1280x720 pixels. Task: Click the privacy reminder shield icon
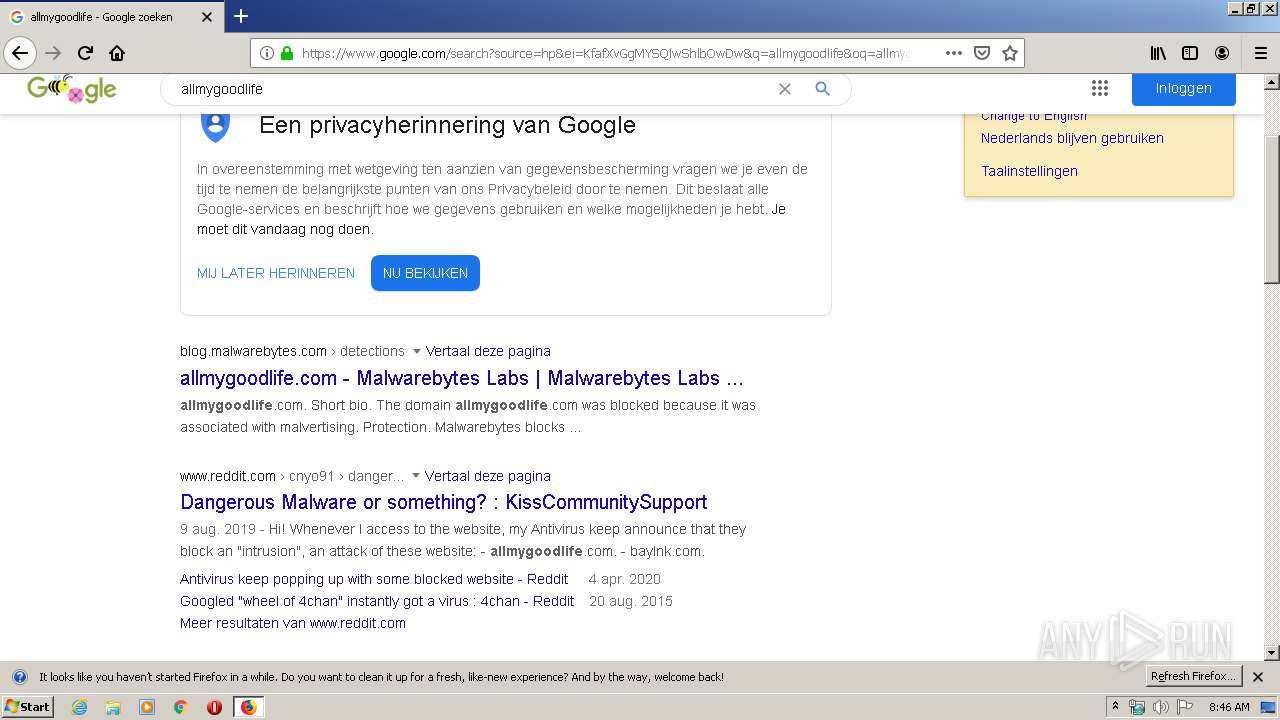point(215,126)
